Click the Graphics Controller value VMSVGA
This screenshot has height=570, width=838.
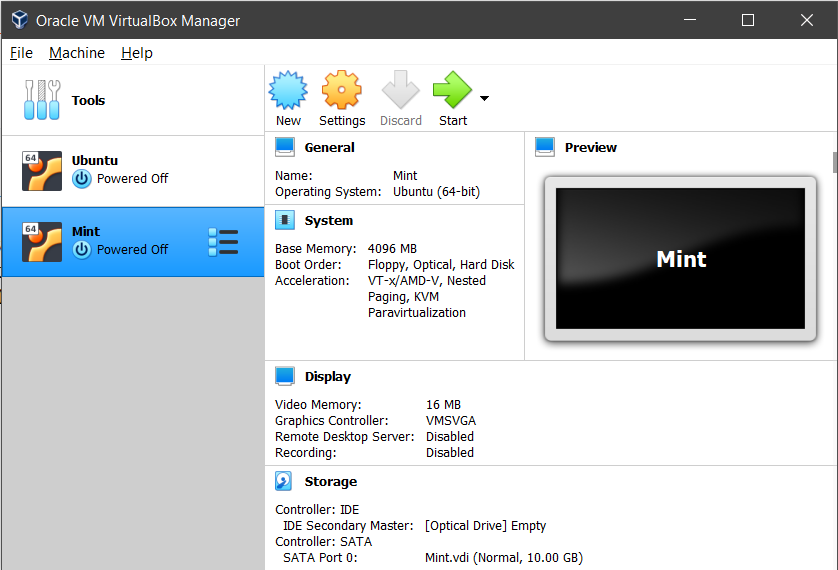451,421
